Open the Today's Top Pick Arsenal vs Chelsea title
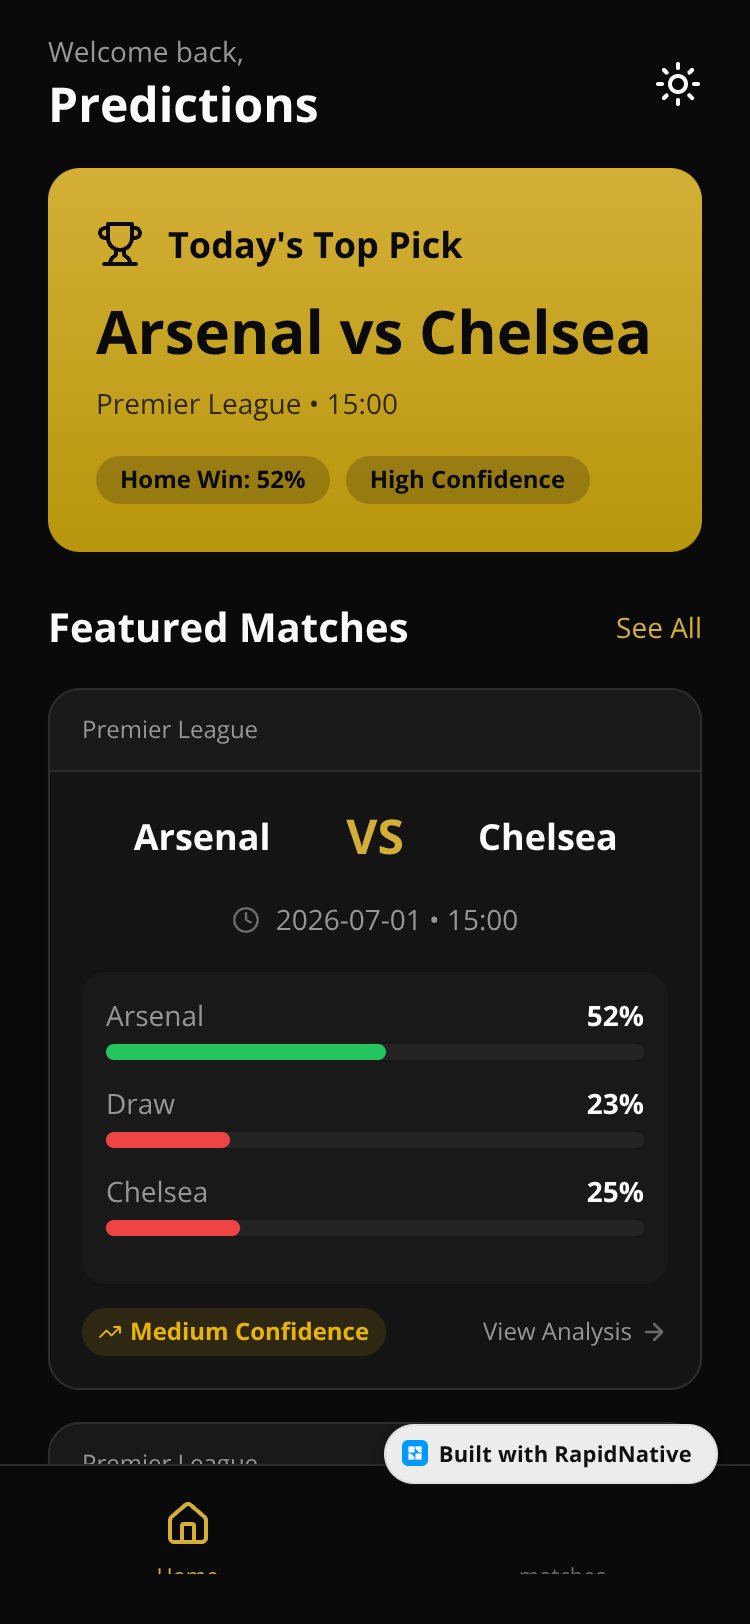The image size is (750, 1624). (373, 332)
